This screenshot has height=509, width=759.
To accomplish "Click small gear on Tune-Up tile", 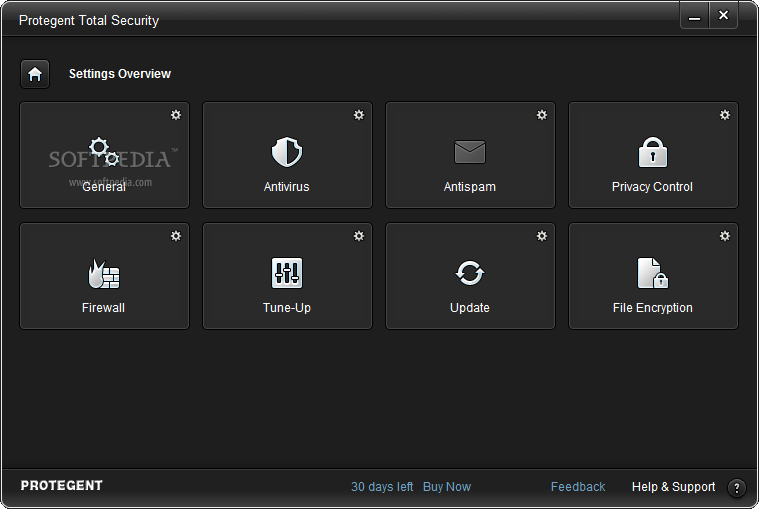I will 359,236.
